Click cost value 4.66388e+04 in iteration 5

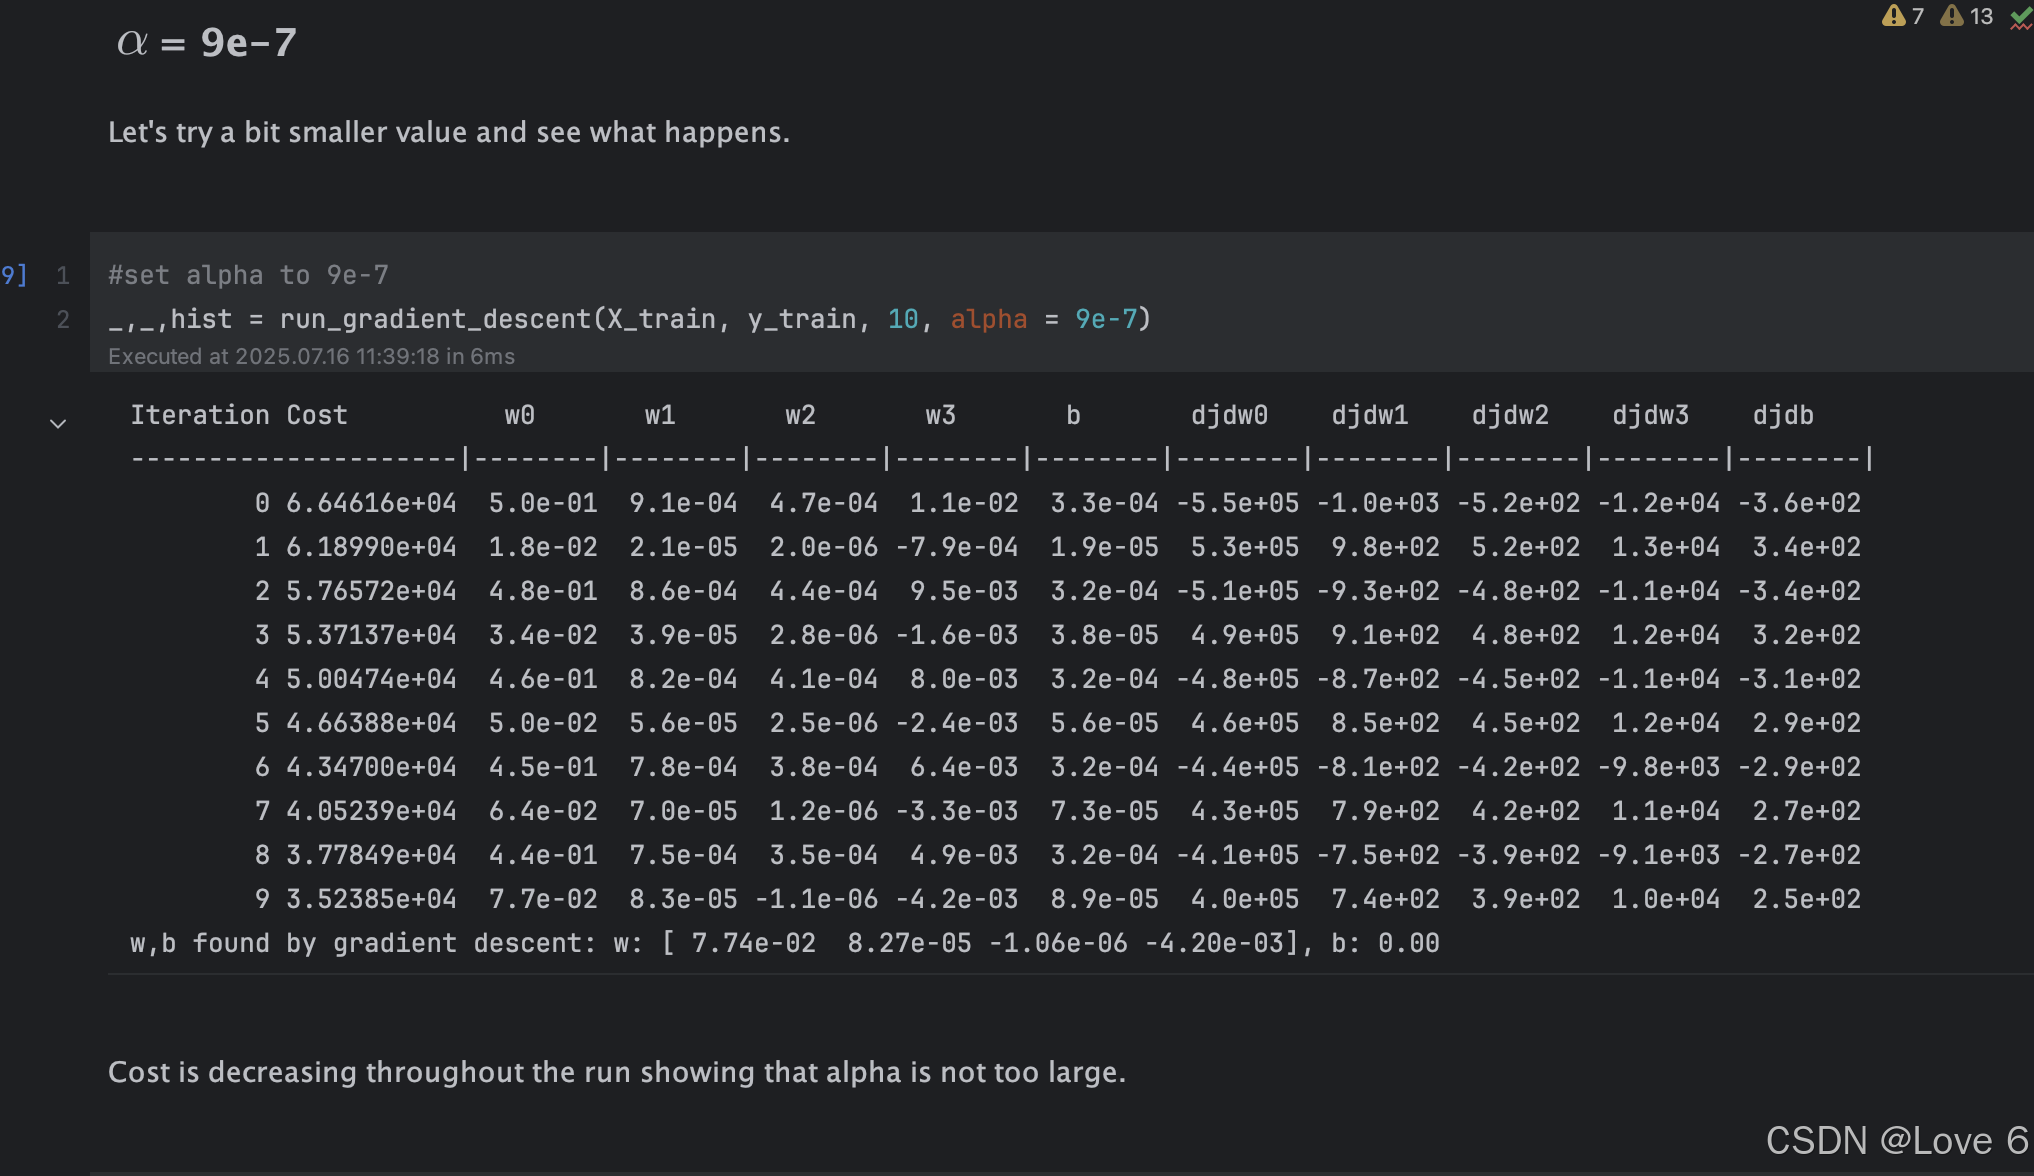click(371, 723)
